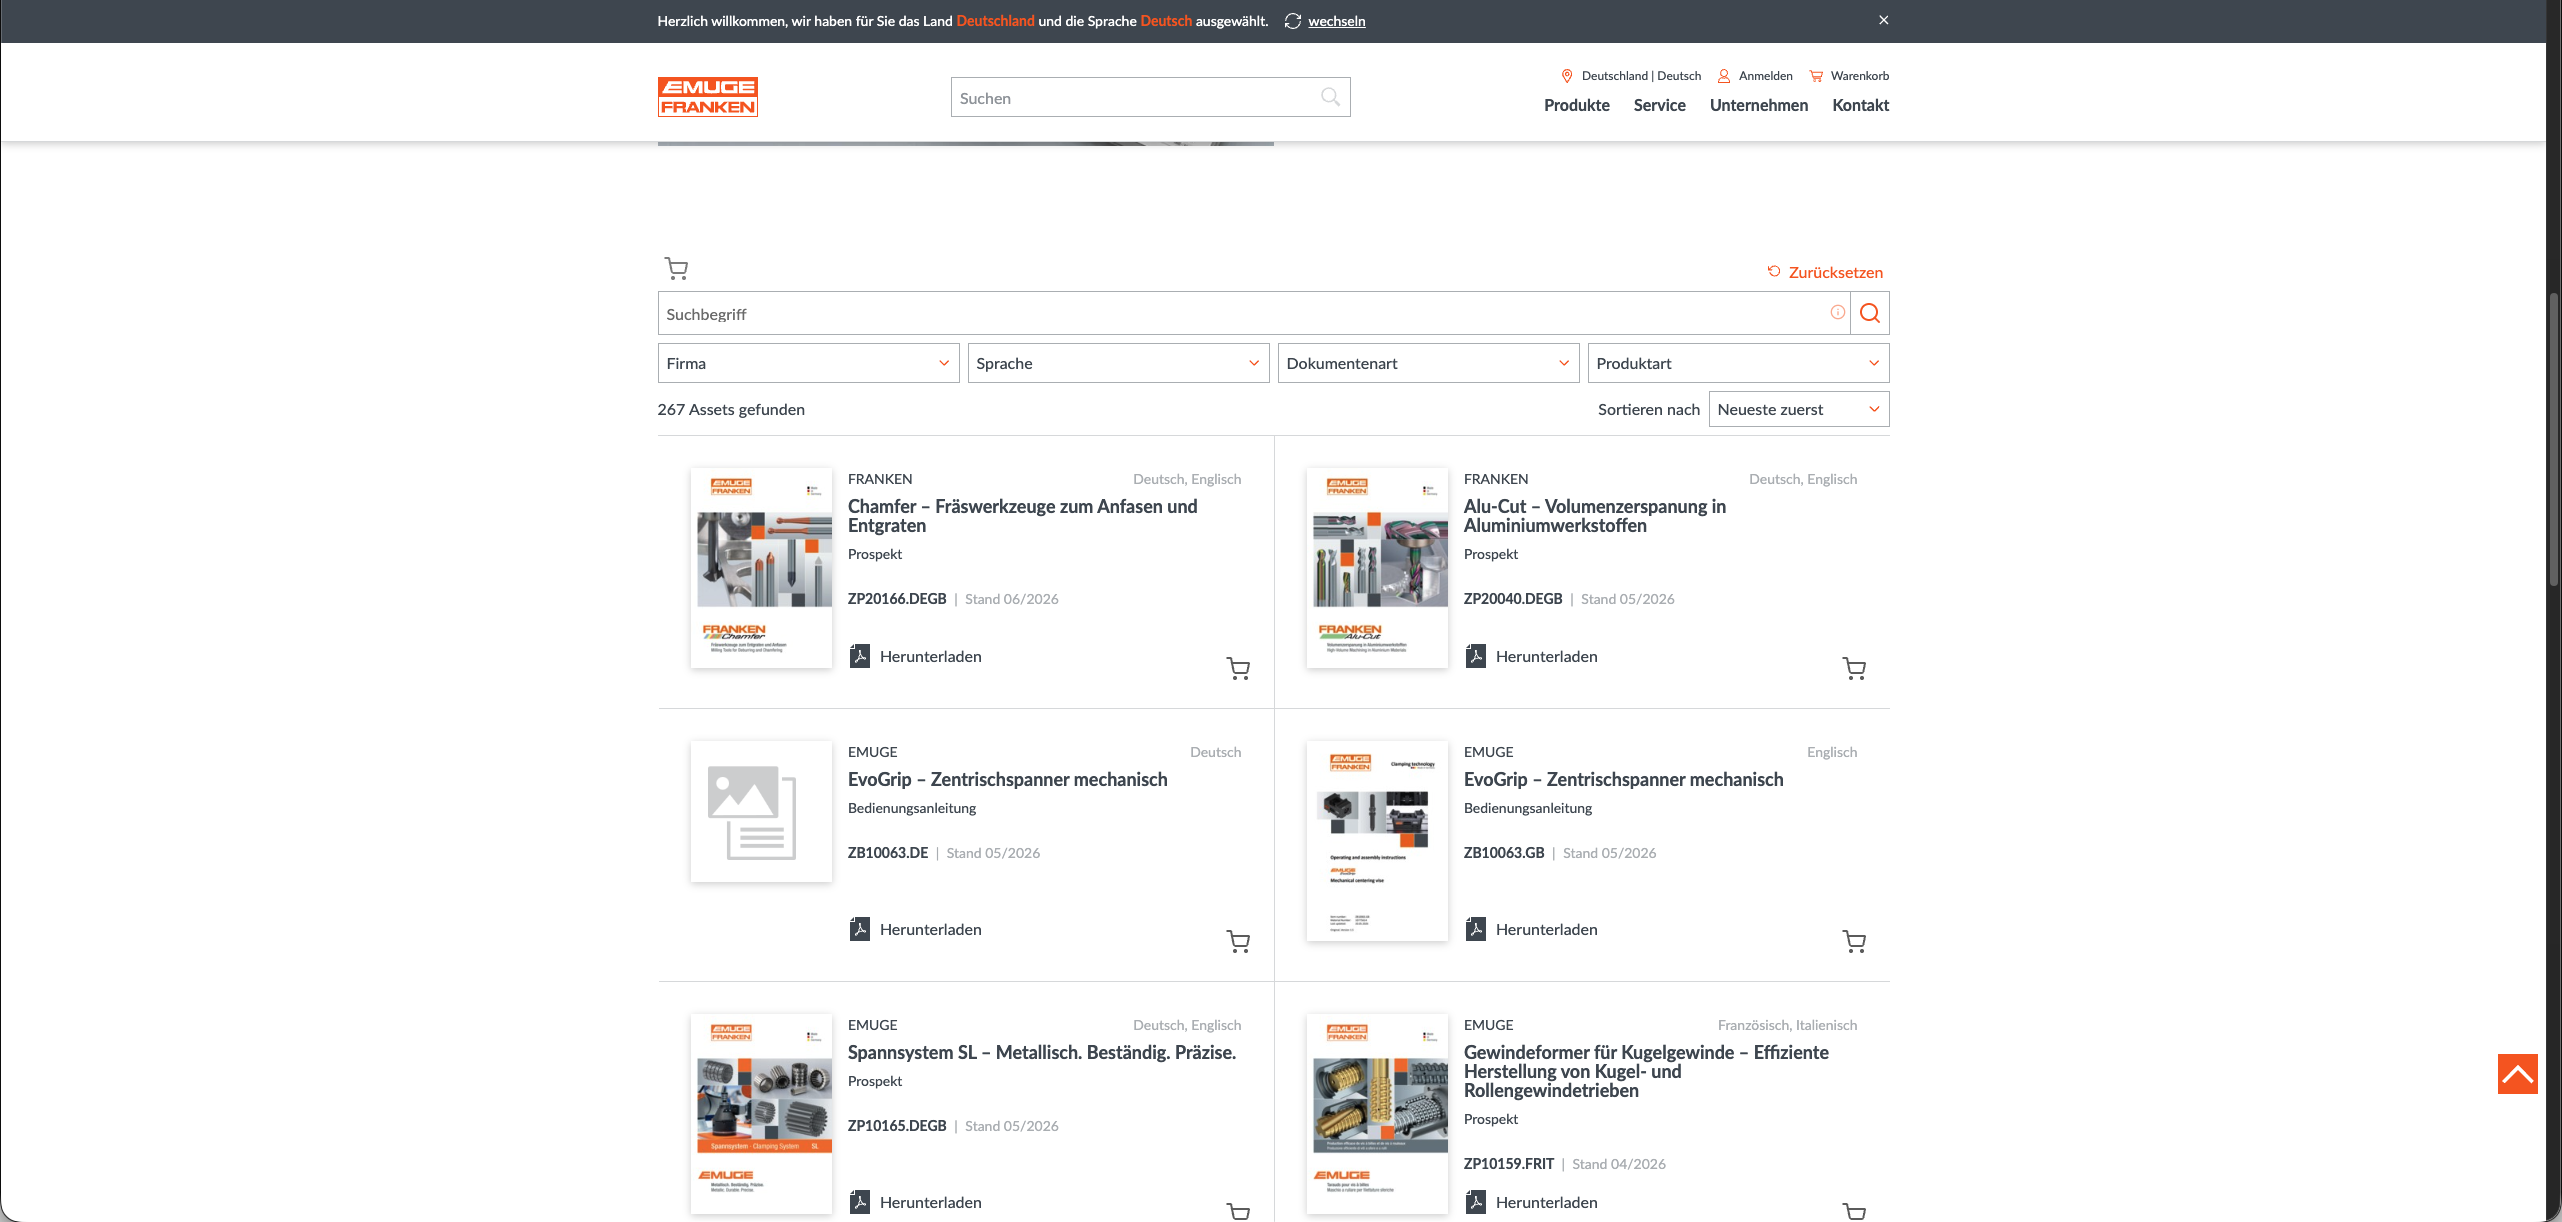The width and height of the screenshot is (2562, 1222).
Task: Click the page vertical scrollbar
Action: 2554,440
